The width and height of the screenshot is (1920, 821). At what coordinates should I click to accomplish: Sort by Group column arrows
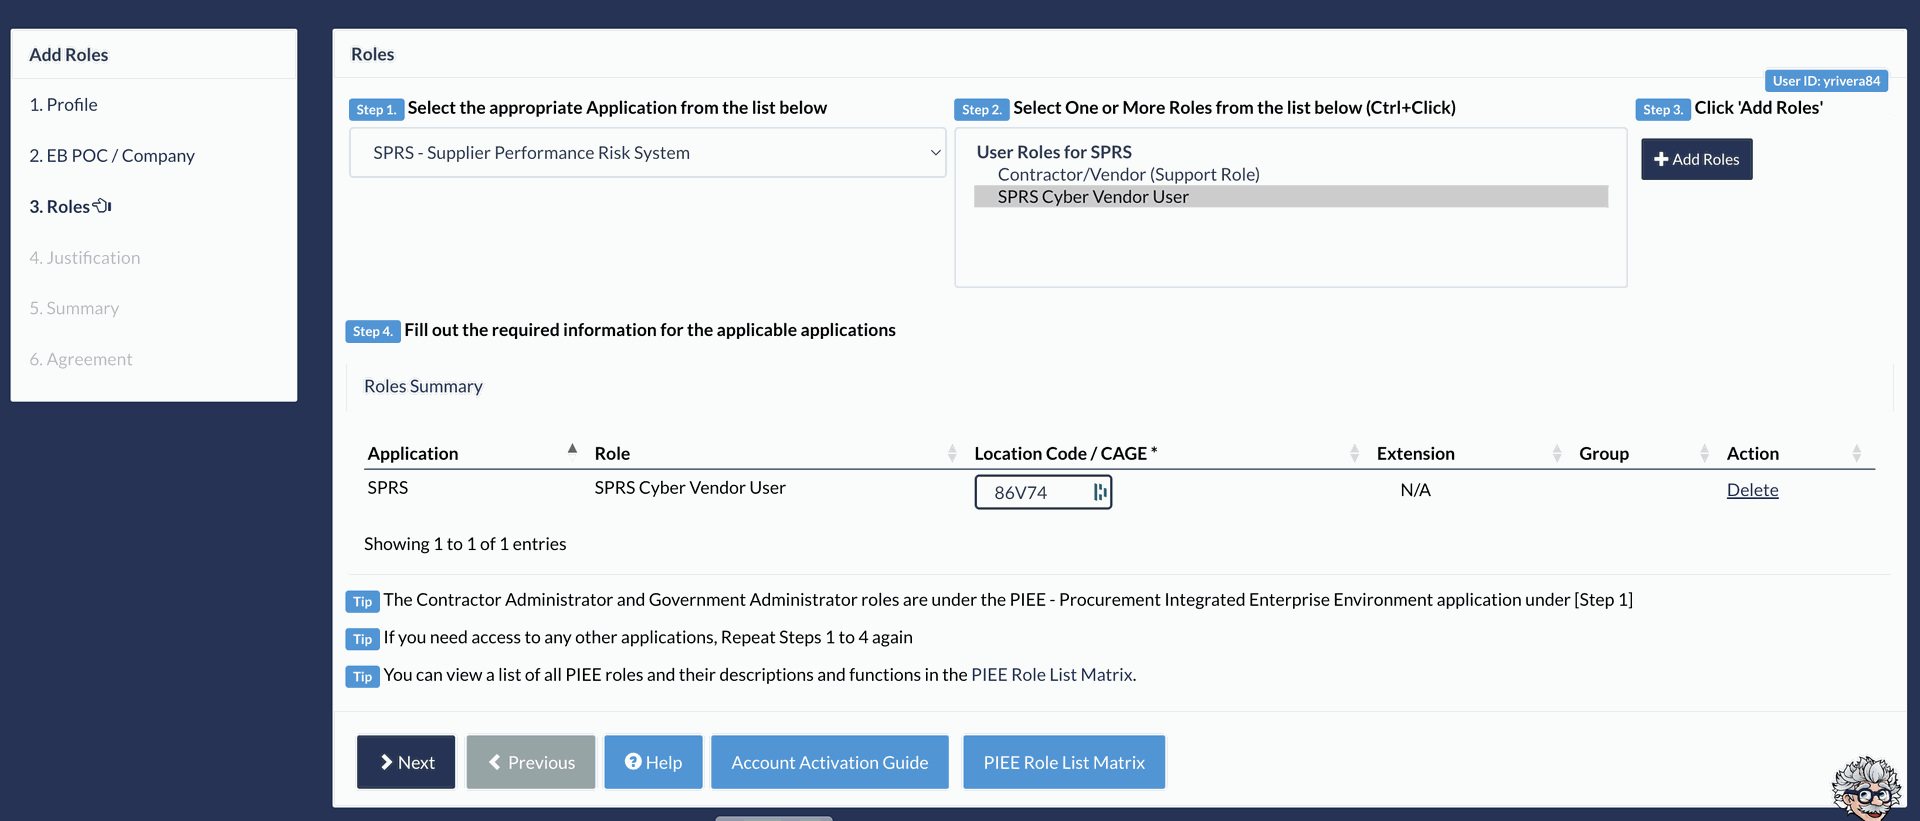[1704, 453]
